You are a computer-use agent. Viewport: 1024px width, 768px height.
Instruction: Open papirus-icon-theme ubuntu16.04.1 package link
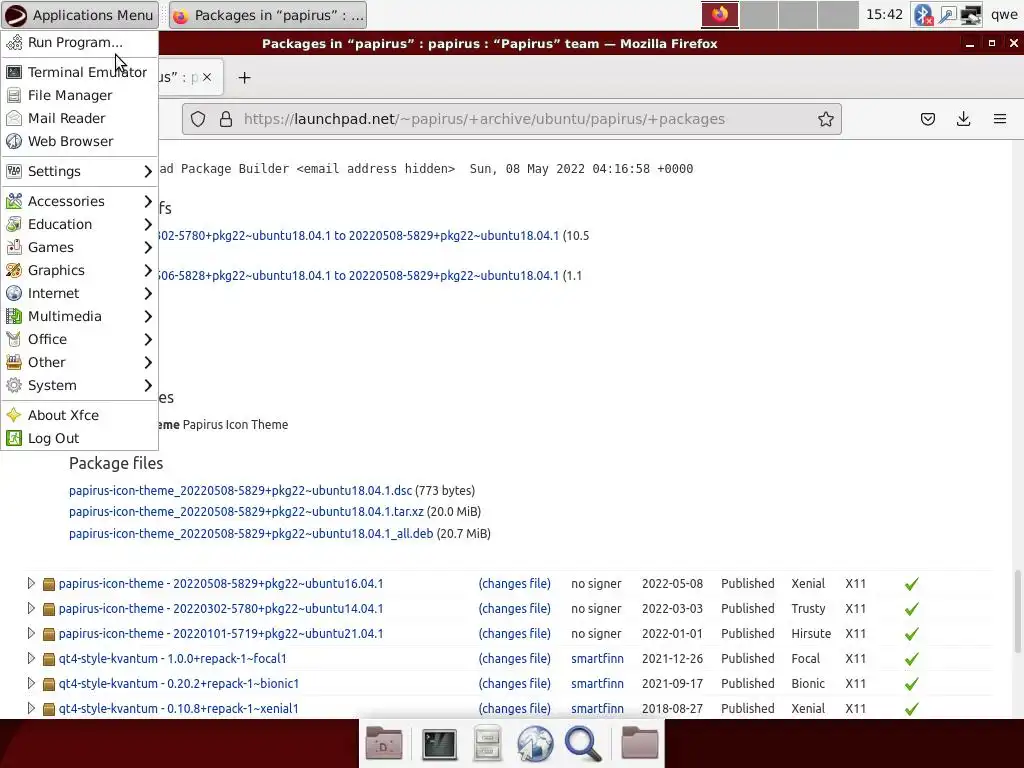pyautogui.click(x=221, y=584)
